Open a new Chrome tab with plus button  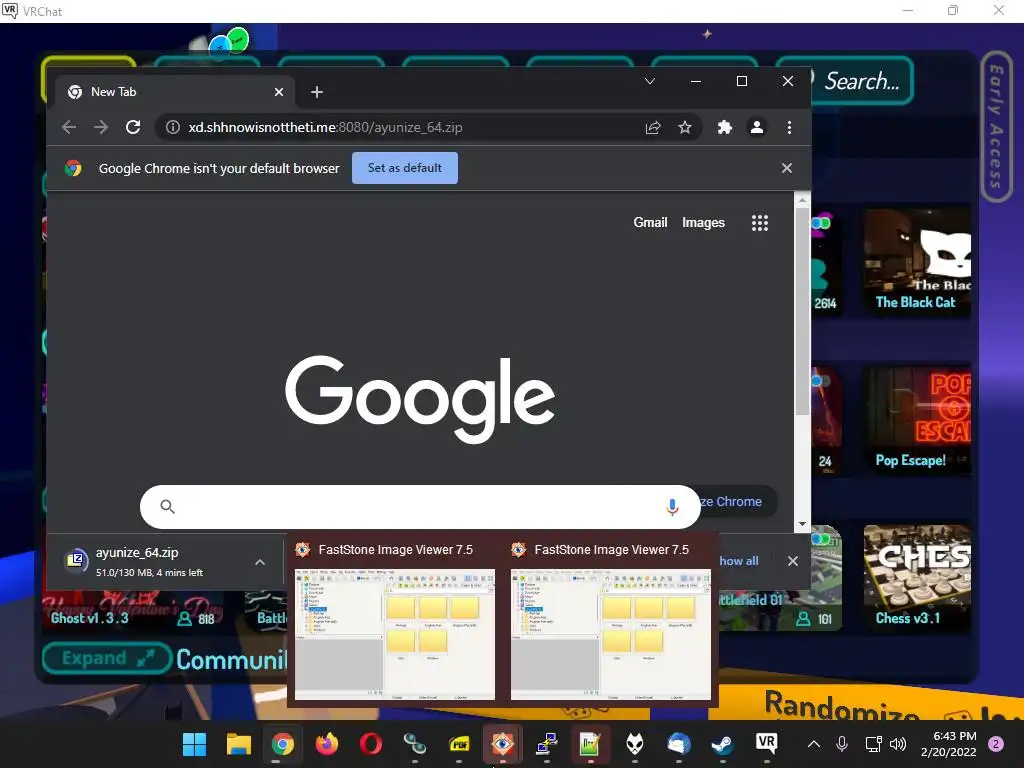click(317, 92)
